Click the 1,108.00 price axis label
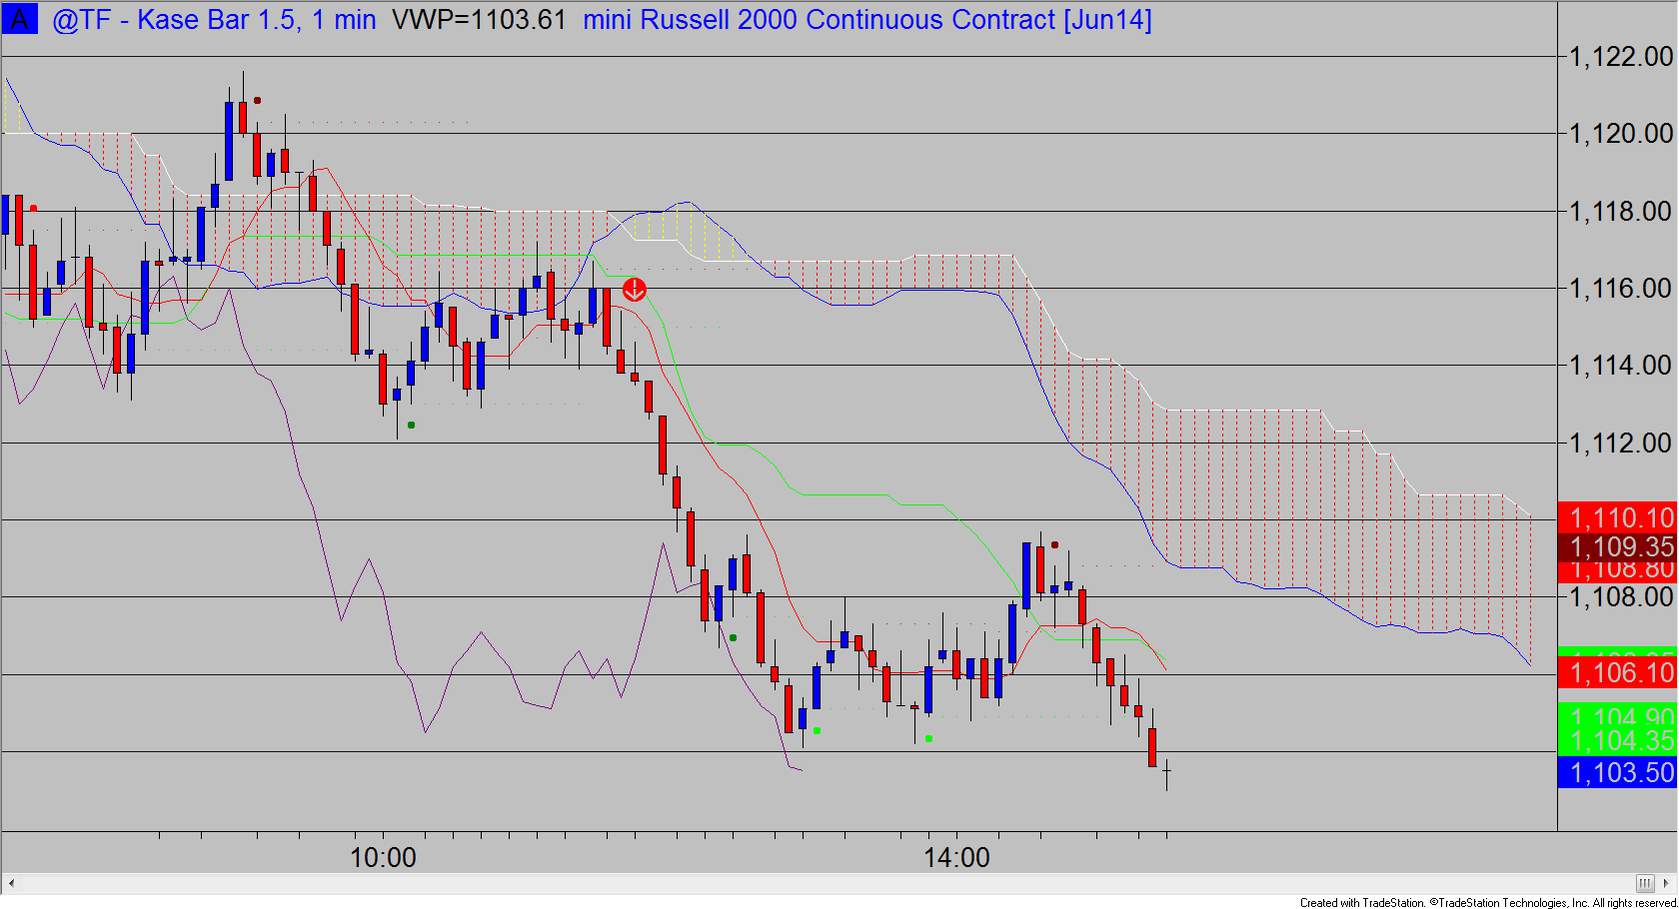1679x909 pixels. click(1620, 597)
